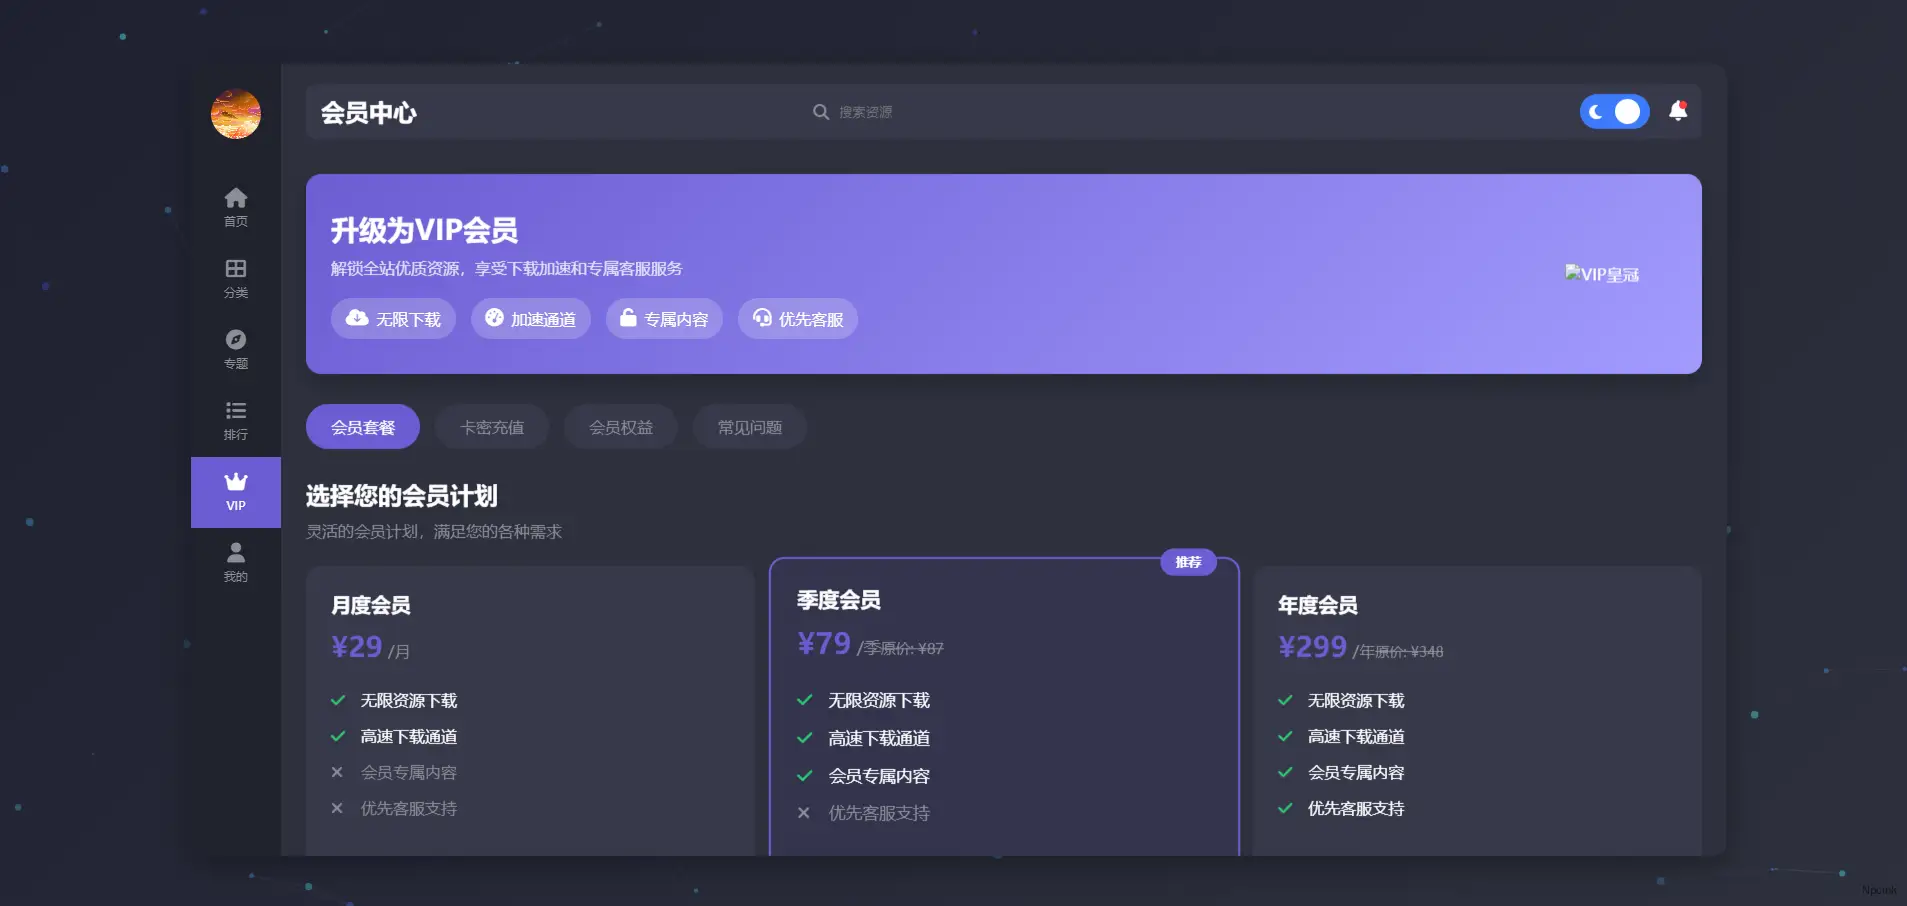Click the 推荐 recommended ribbon on quarterly plan

(x=1189, y=562)
